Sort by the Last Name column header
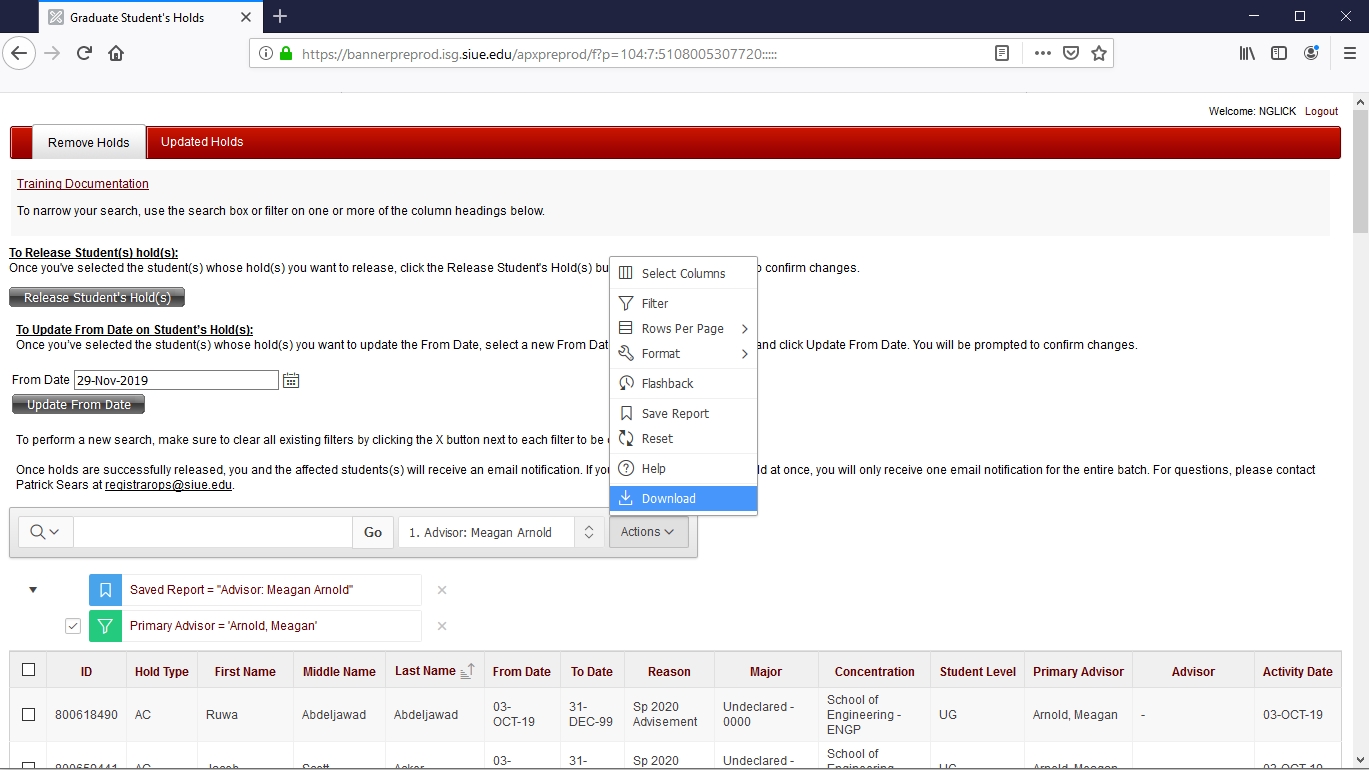Image resolution: width=1369 pixels, height=770 pixels. coord(426,671)
